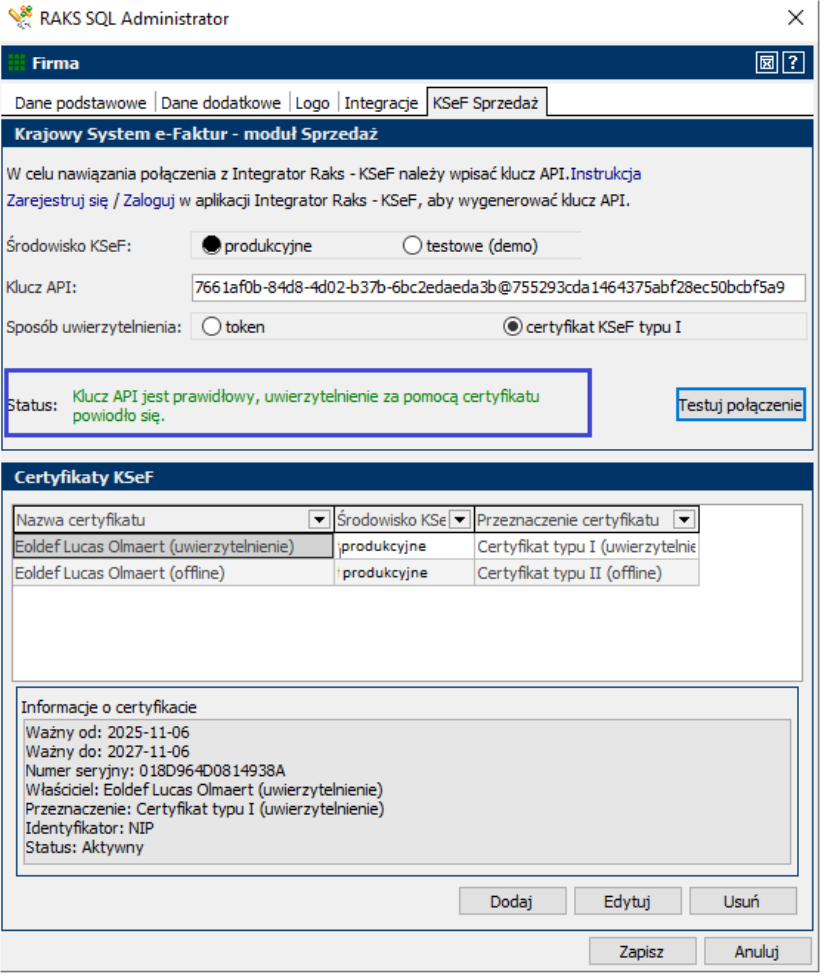Select the produkcyjne environment radio button
The height and width of the screenshot is (978, 828).
coord(211,245)
